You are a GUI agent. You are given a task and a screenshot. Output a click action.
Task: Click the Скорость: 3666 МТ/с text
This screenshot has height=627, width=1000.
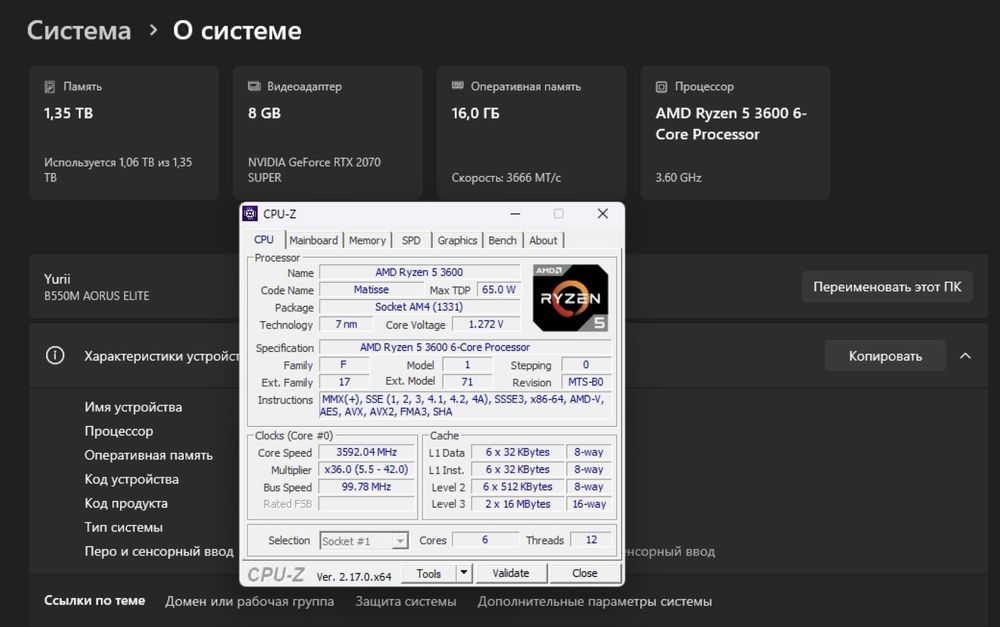pyautogui.click(x=506, y=177)
